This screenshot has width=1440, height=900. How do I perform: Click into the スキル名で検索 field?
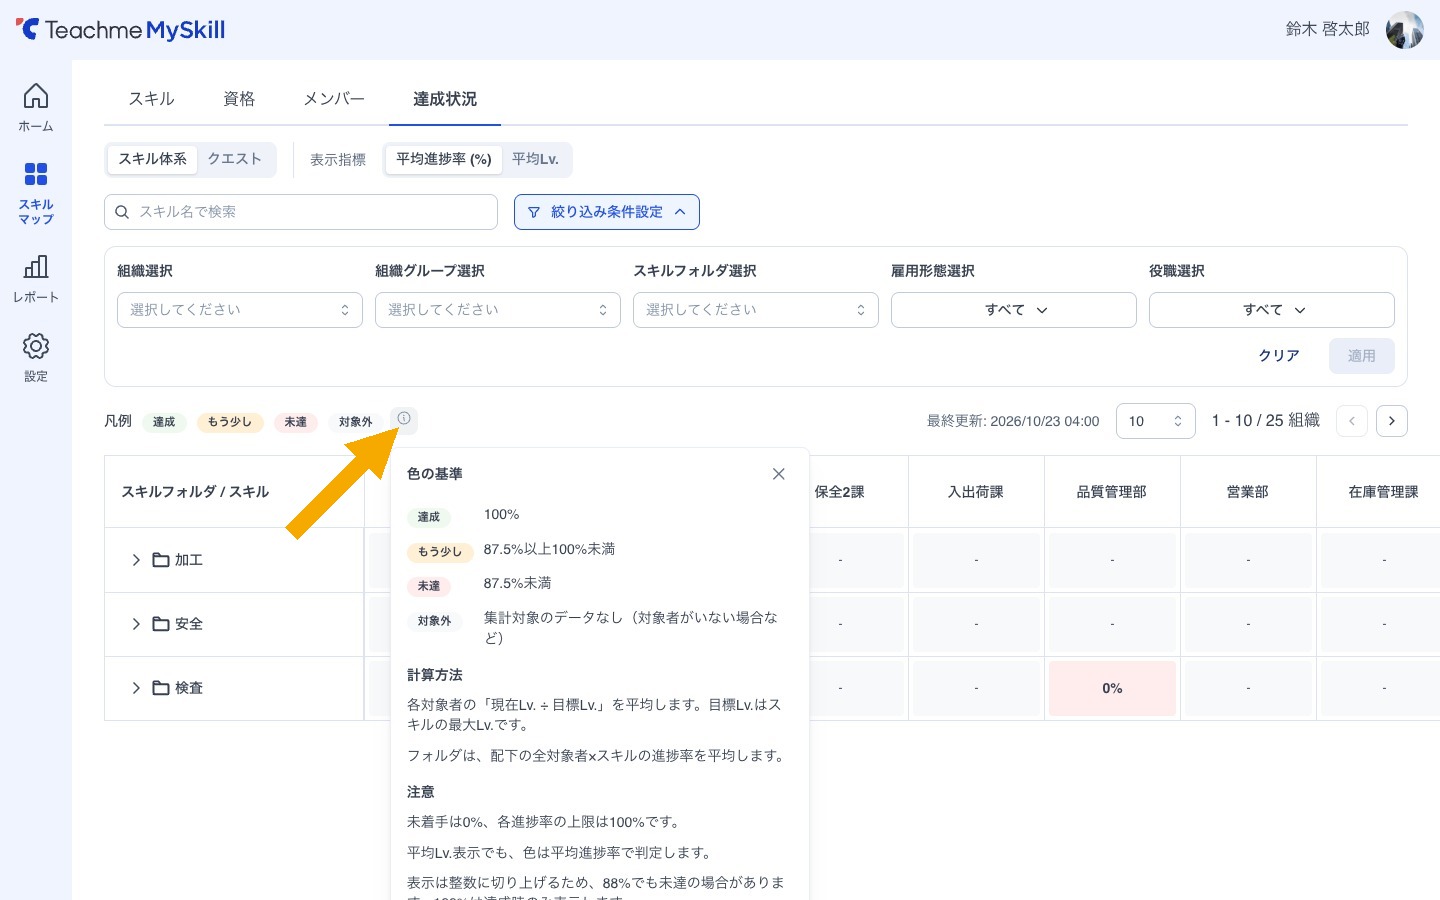click(x=301, y=212)
